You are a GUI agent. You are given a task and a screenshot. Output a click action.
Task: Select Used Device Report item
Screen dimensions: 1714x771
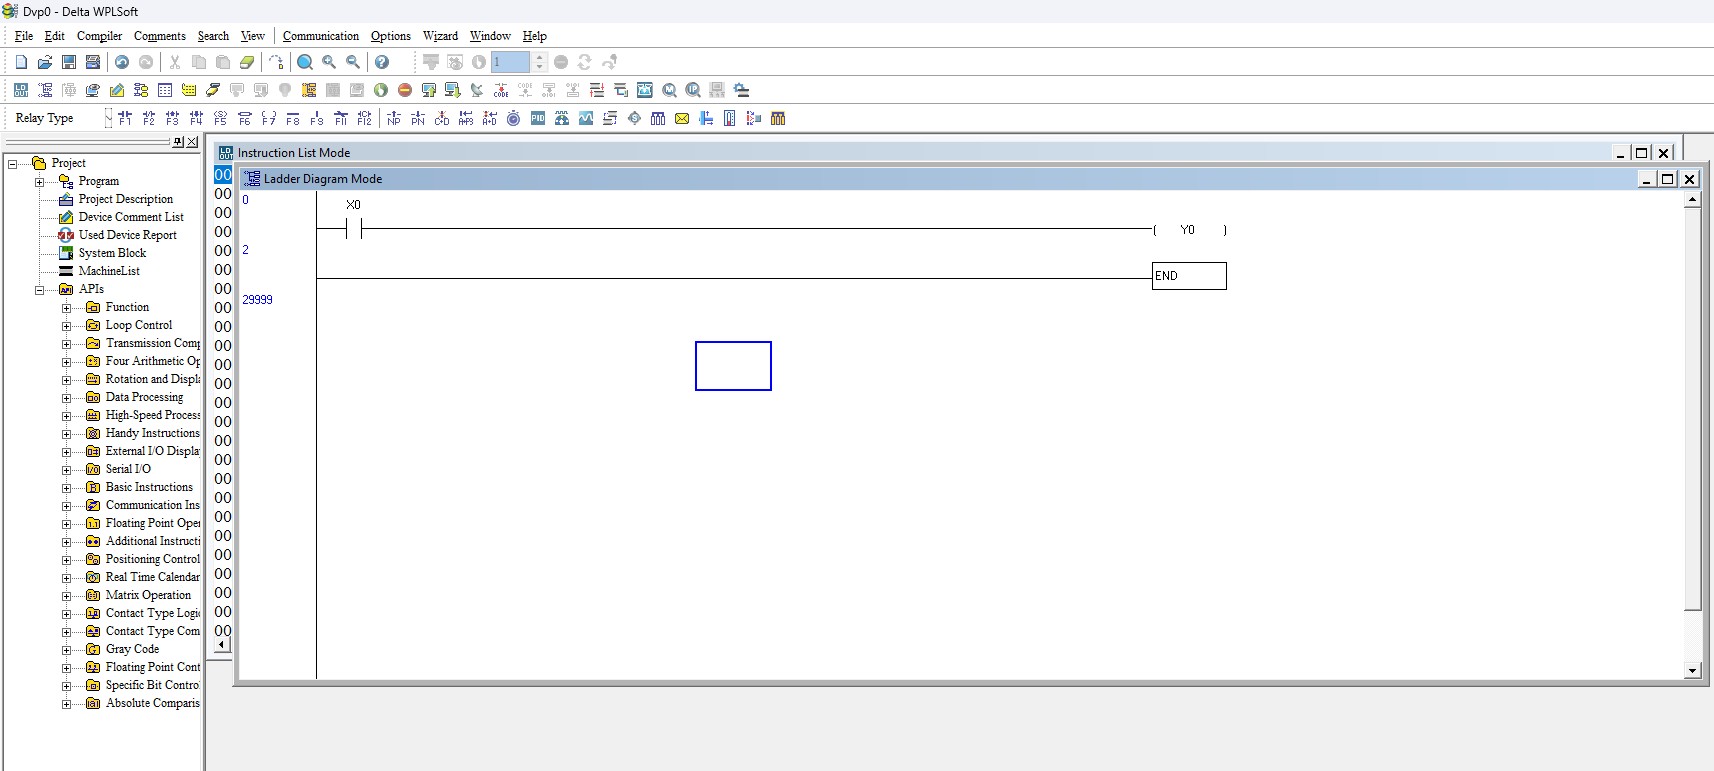click(128, 235)
